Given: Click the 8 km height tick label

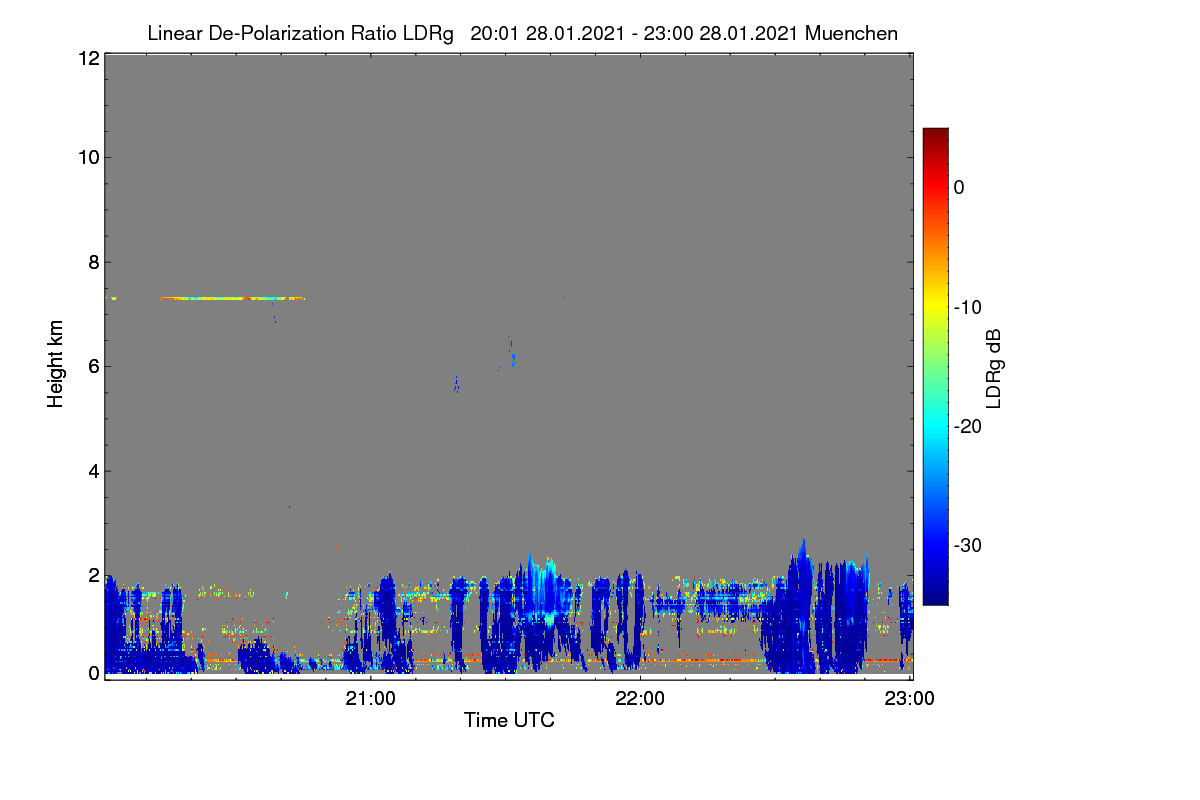Looking at the screenshot, I should pyautogui.click(x=93, y=262).
